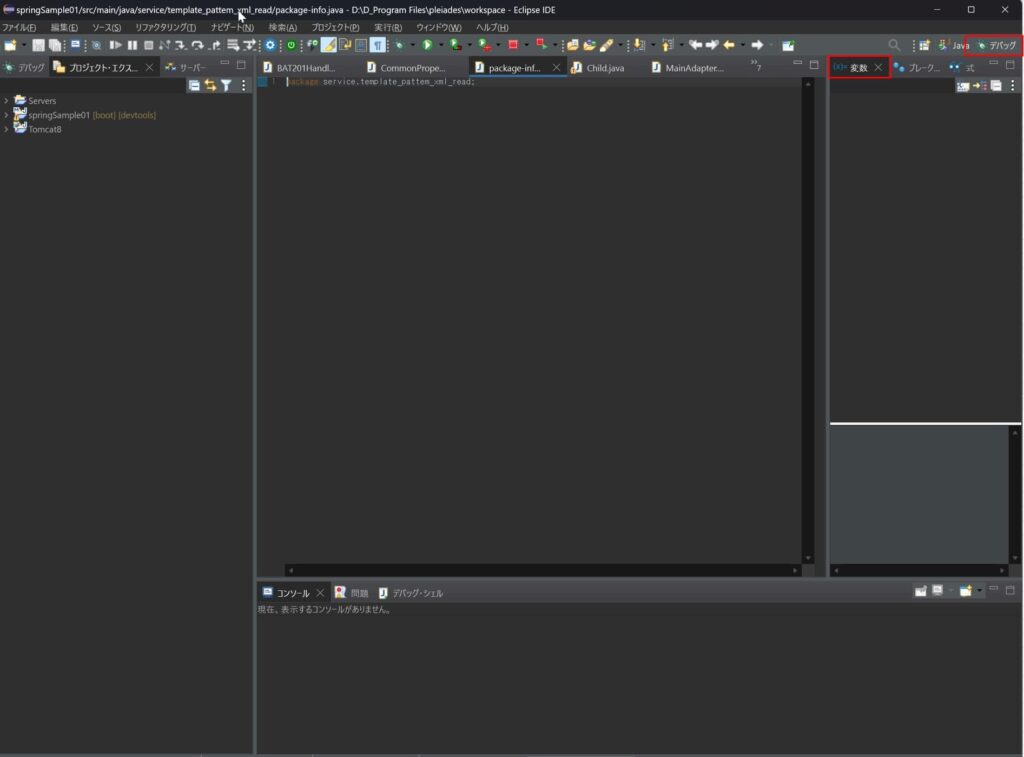
Task: Click the green Run launch icon
Action: 427,45
